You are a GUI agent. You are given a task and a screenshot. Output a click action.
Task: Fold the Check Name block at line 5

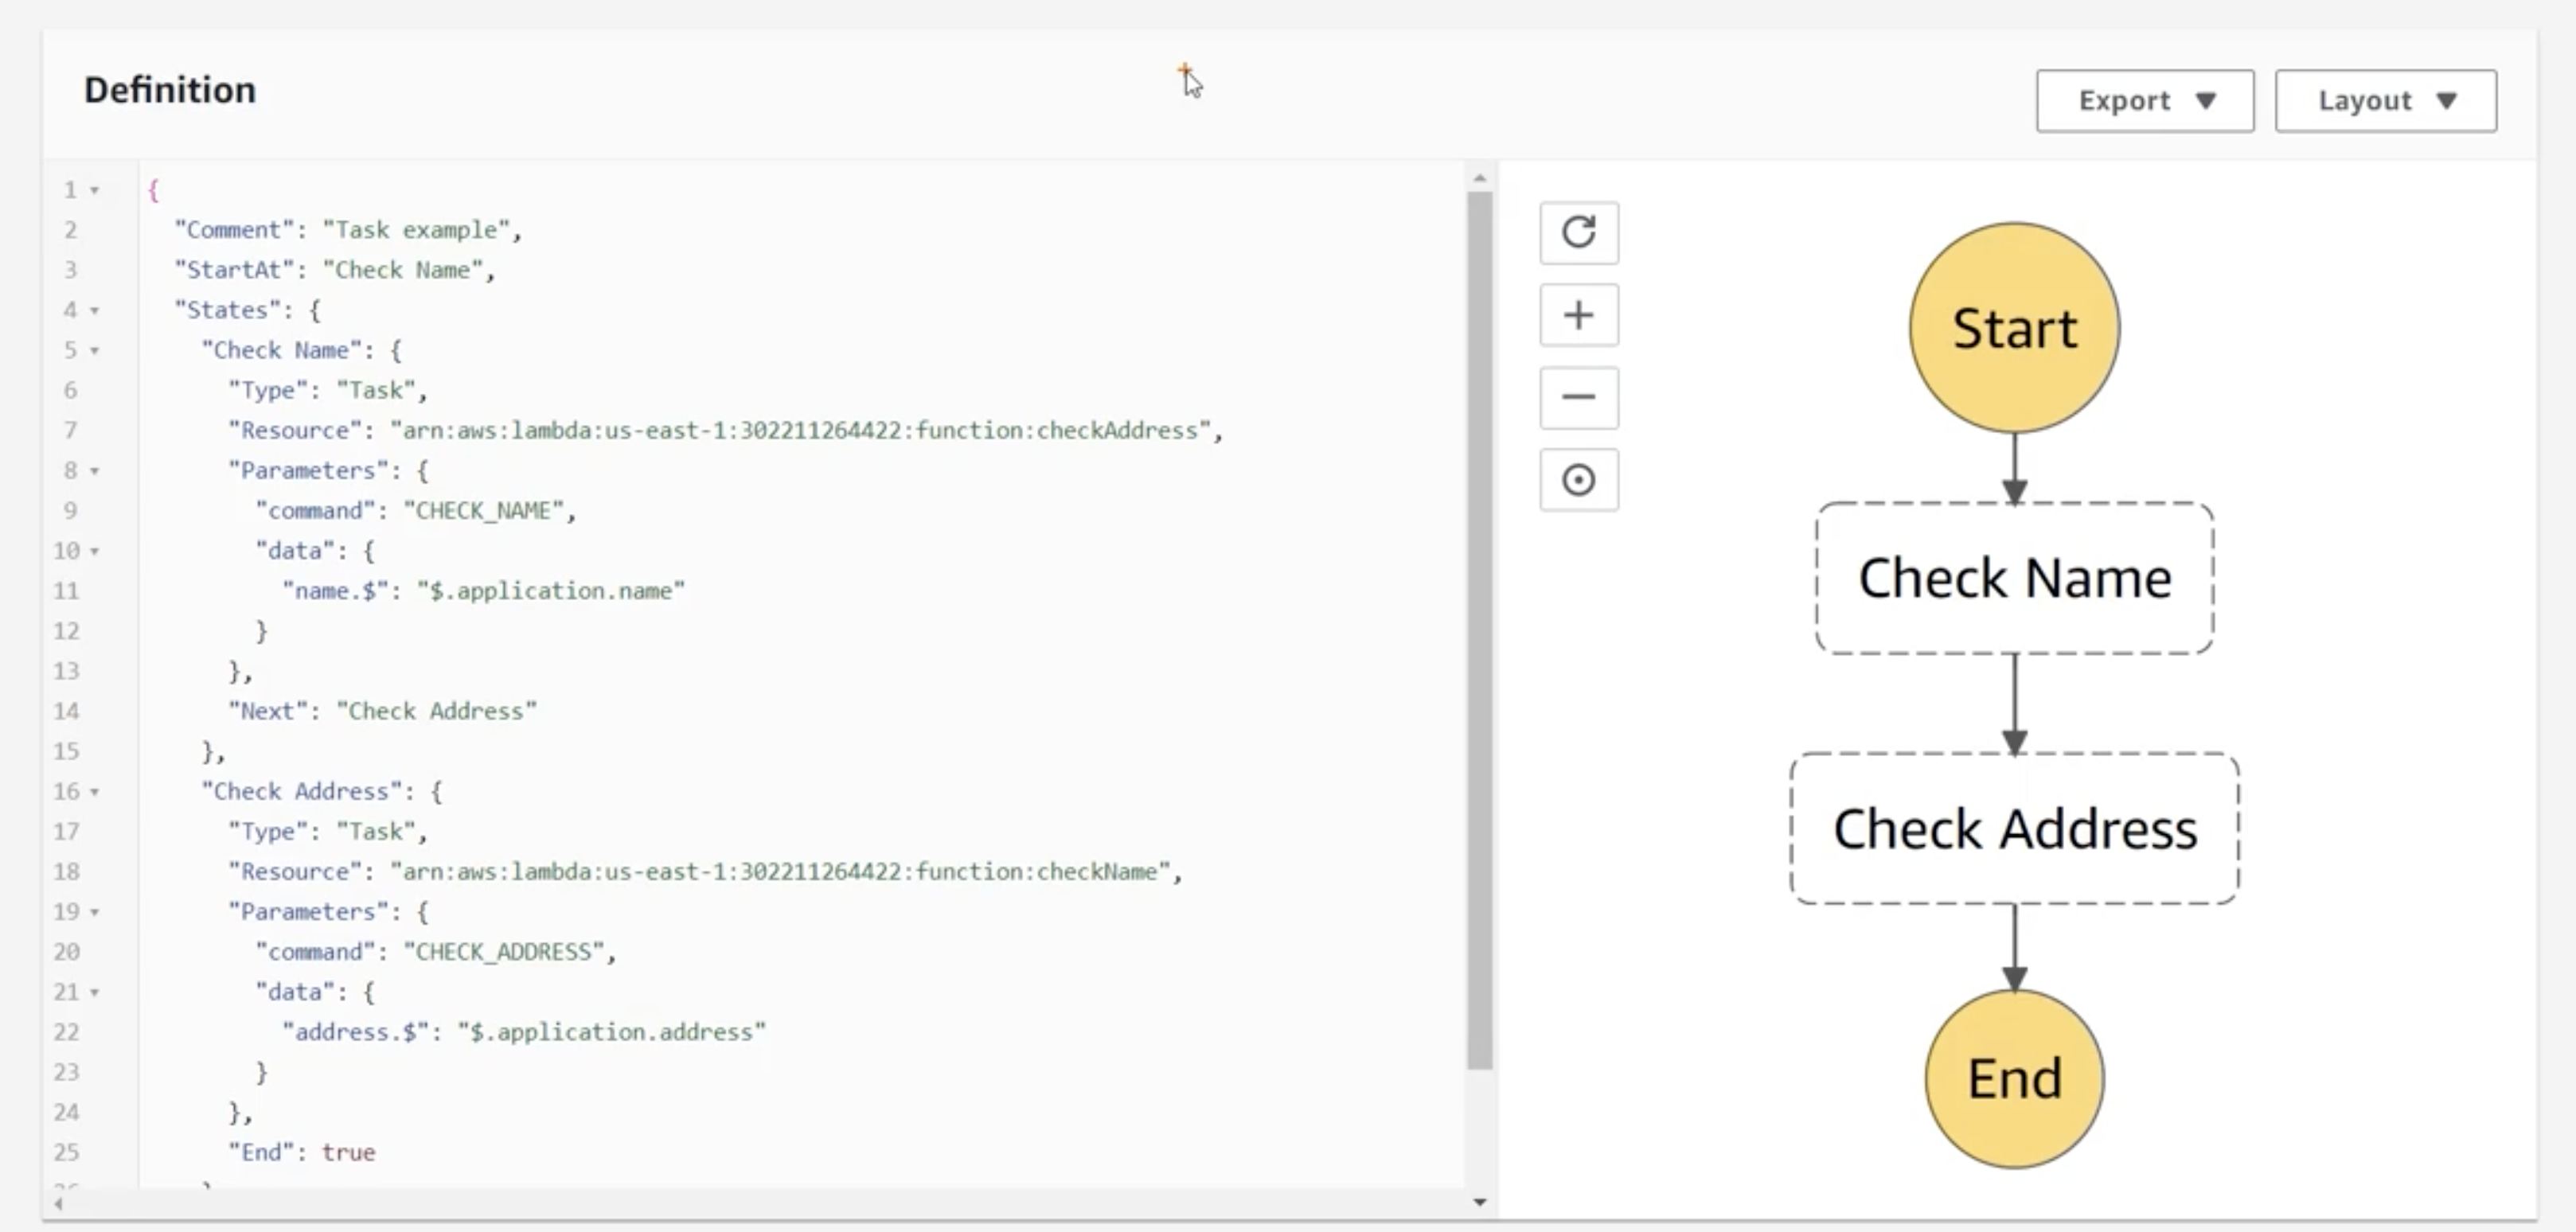point(95,350)
